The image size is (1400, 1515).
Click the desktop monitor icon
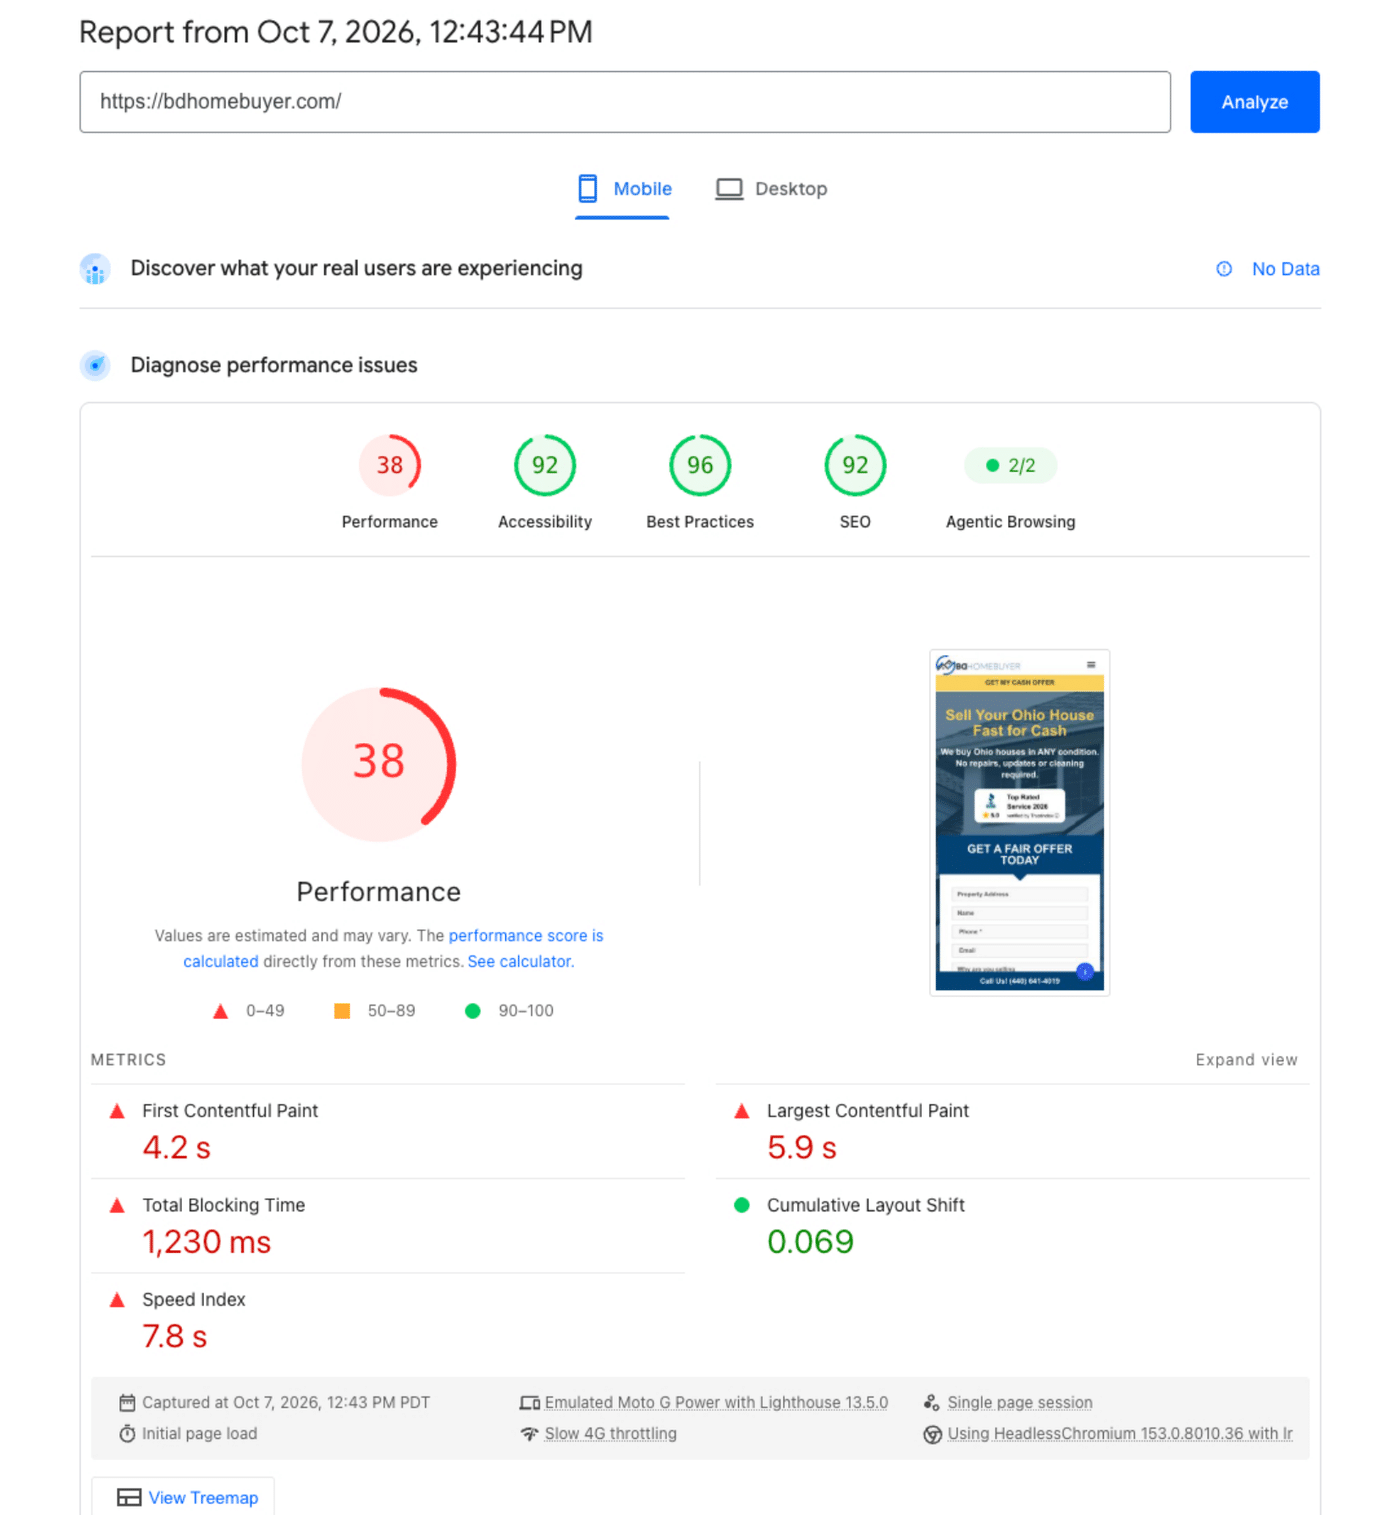pos(729,189)
